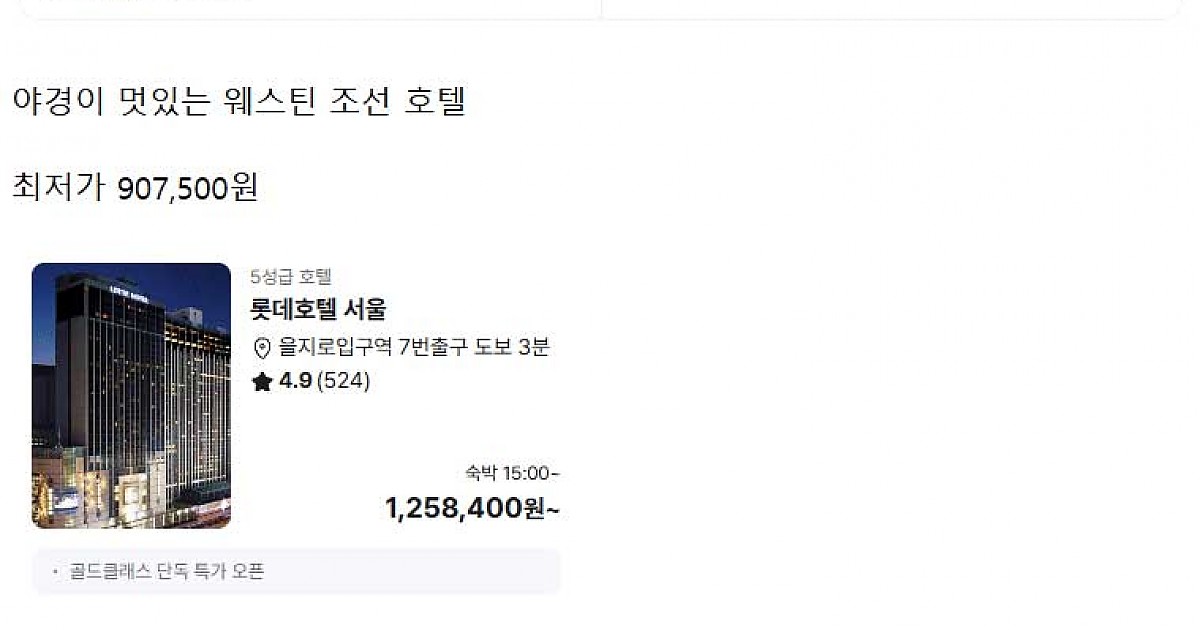Click the rooftop sign in the hotel photo
This screenshot has height=630, width=1200.
tap(124, 289)
